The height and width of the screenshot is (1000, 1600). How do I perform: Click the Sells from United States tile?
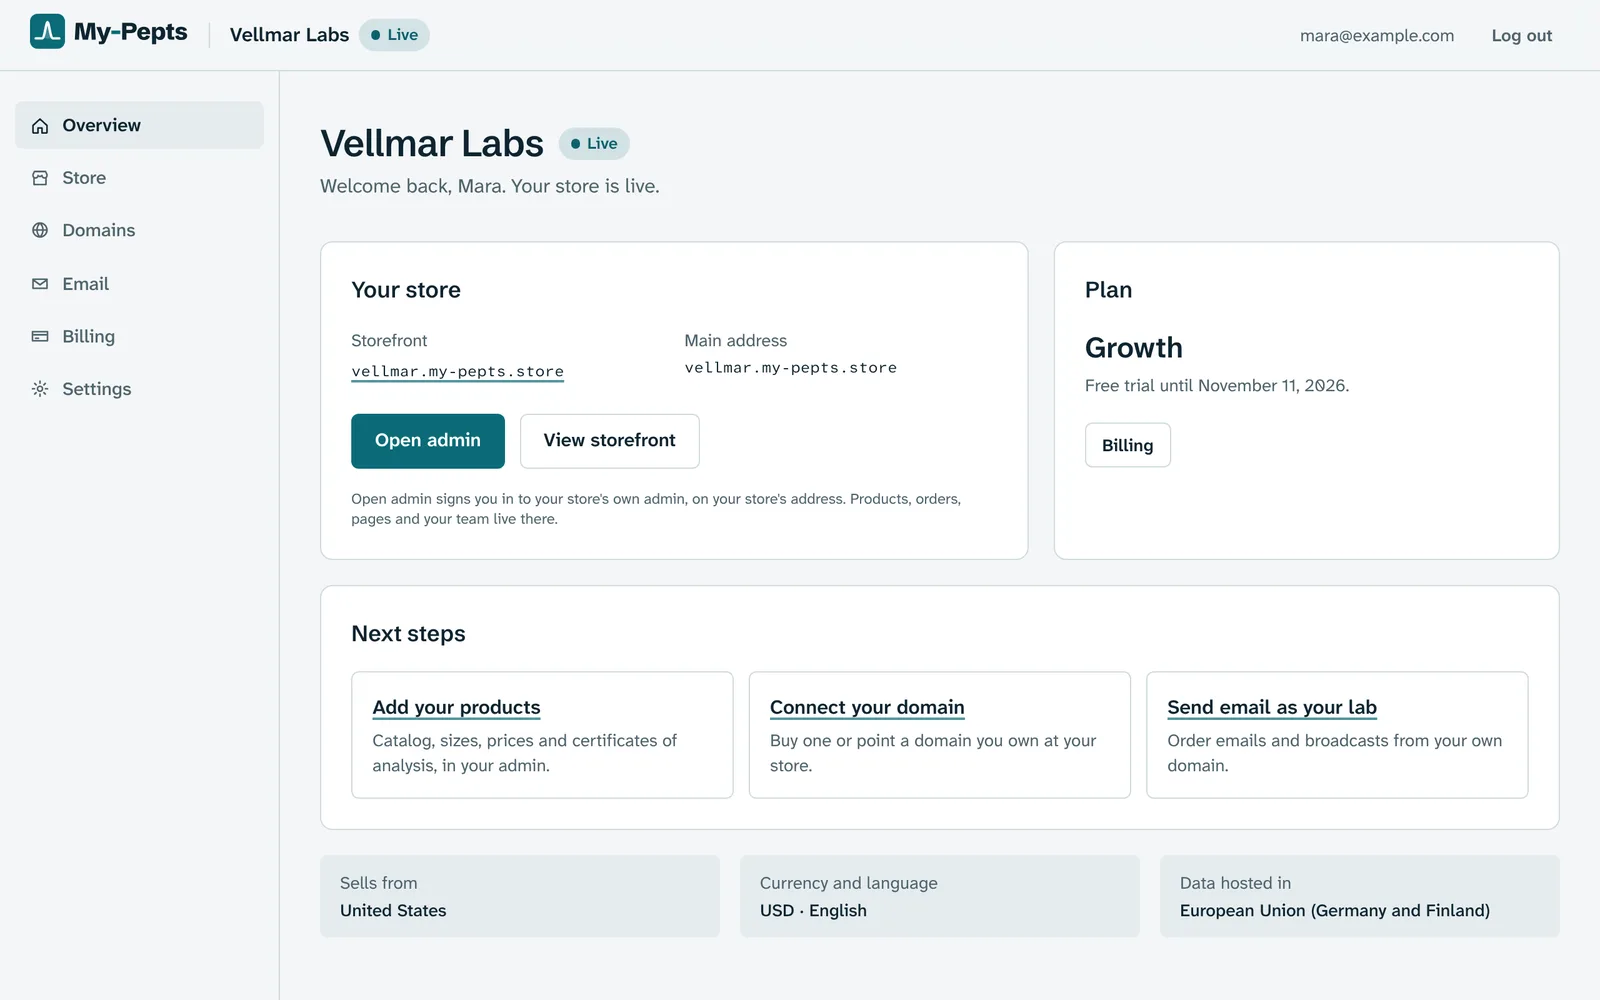(520, 896)
